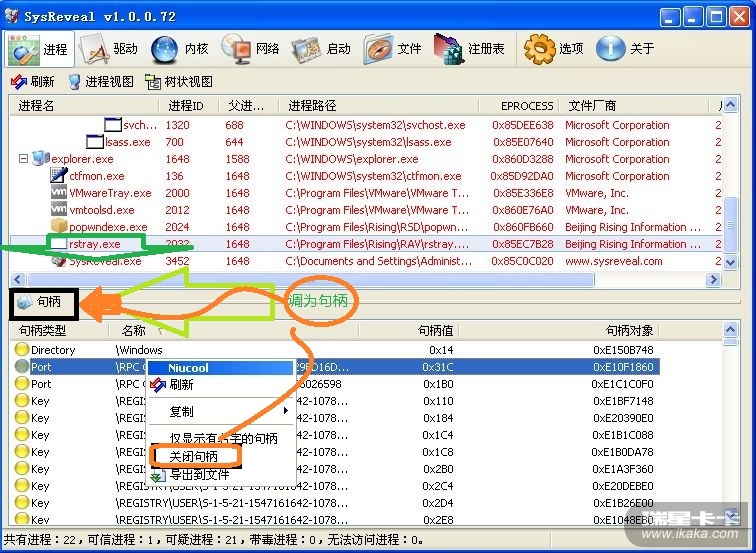Select highlighted Port handle 0x31C icon

[x=22, y=366]
